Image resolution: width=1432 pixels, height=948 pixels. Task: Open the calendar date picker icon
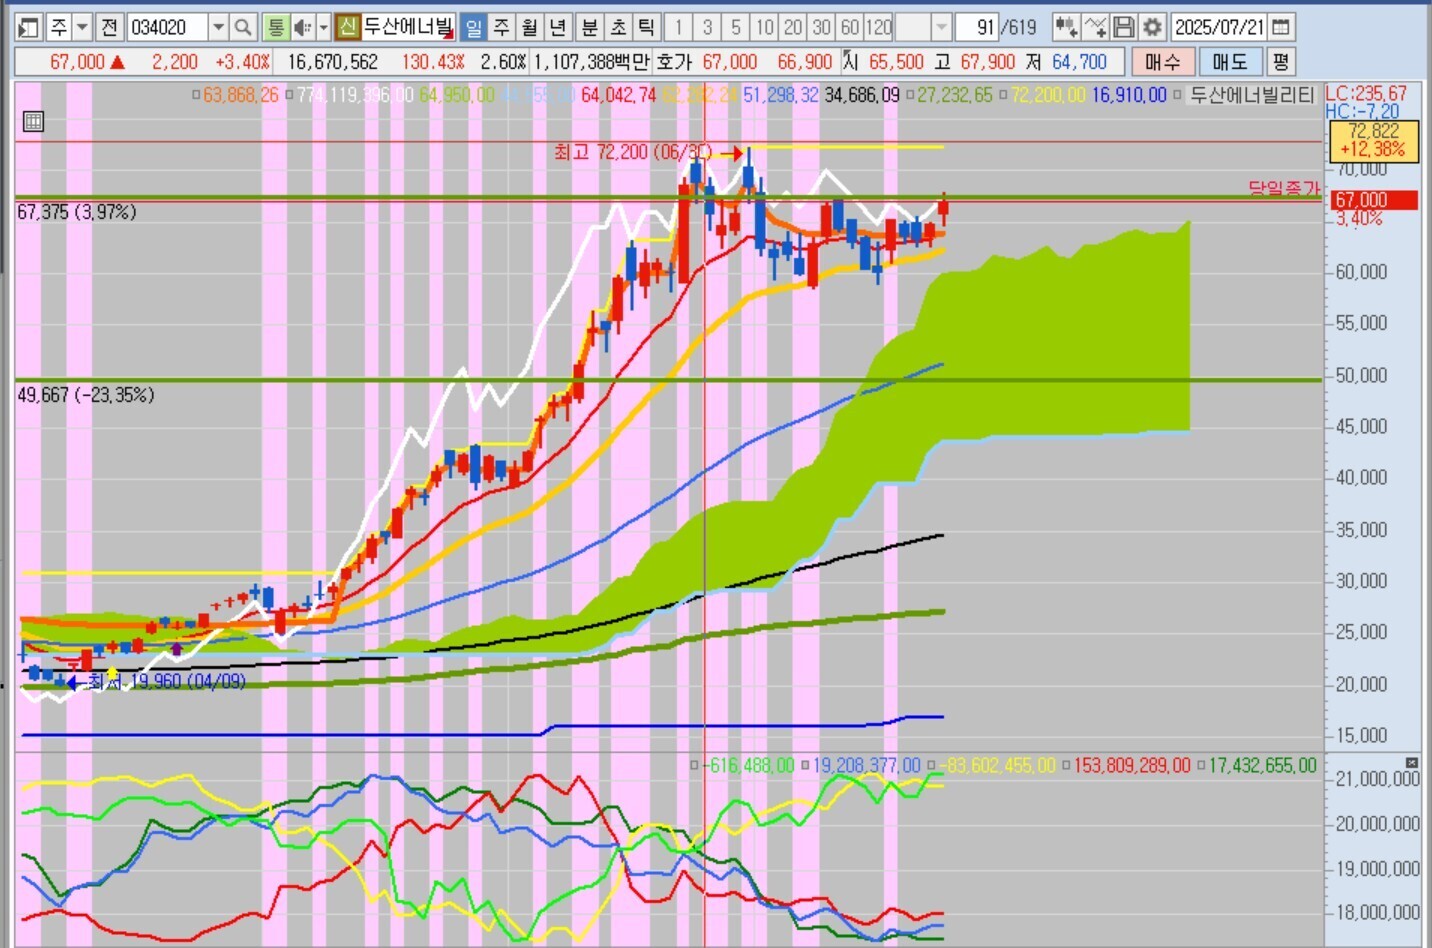(x=1281, y=27)
